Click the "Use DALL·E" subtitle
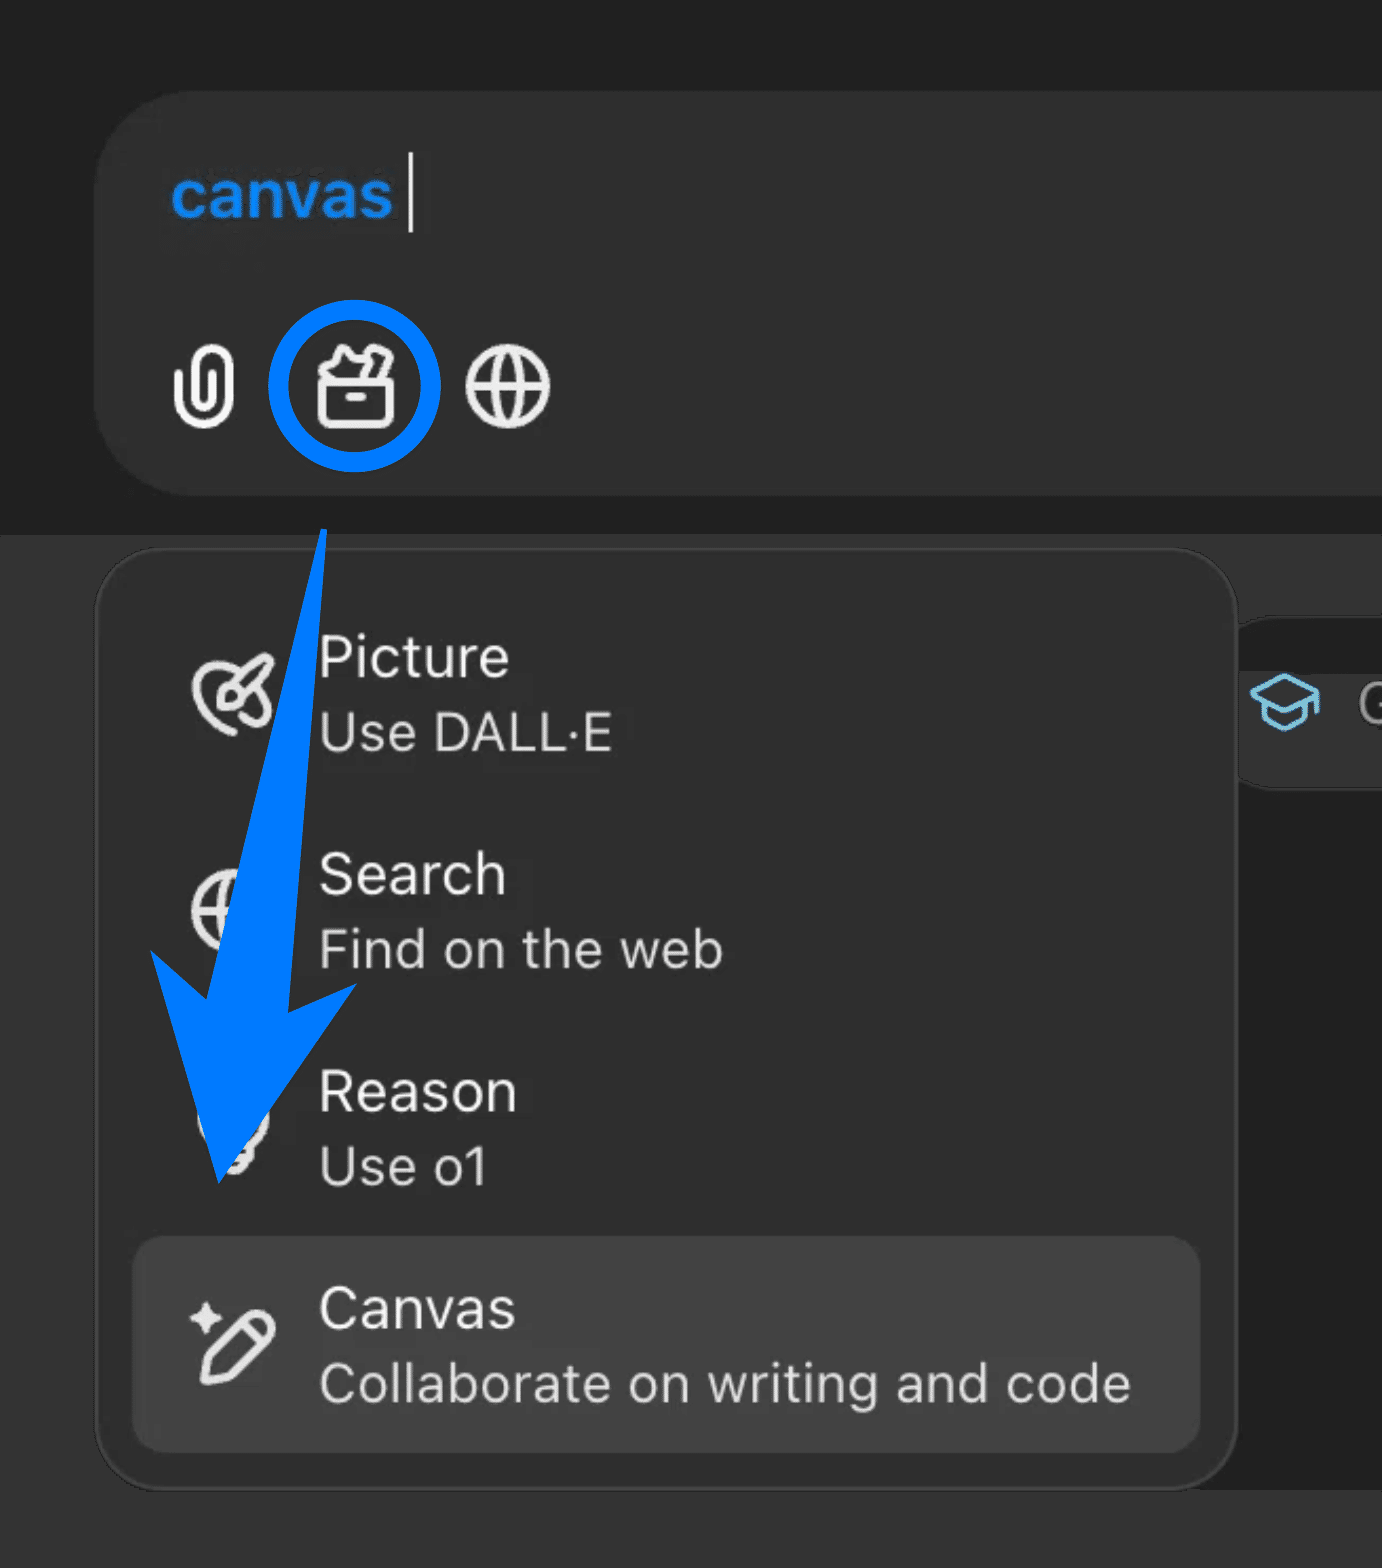The image size is (1382, 1568). click(465, 733)
